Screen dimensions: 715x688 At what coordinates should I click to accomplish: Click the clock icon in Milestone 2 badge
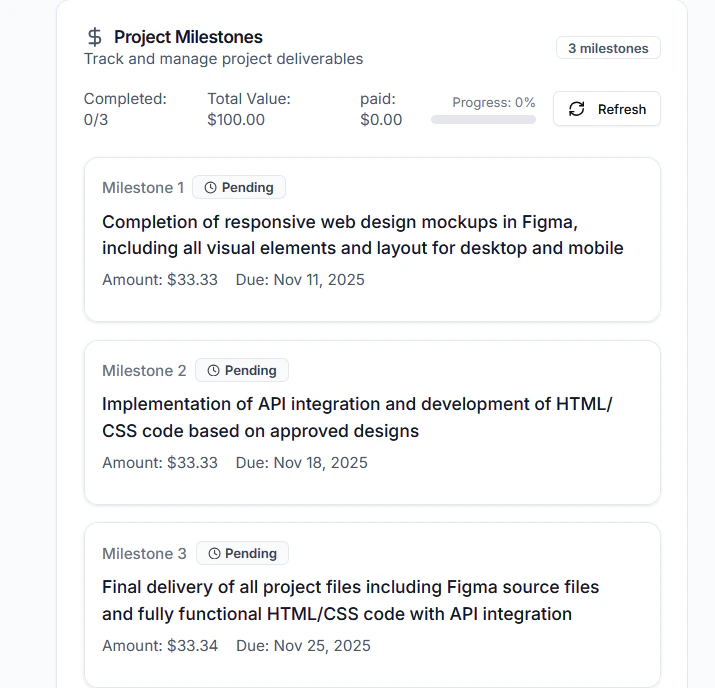[213, 370]
